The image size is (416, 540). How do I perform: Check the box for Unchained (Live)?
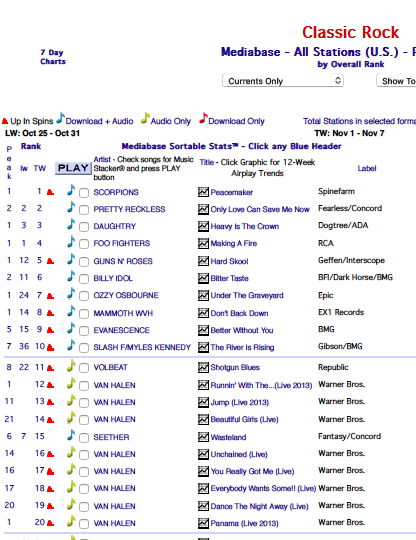pos(84,455)
